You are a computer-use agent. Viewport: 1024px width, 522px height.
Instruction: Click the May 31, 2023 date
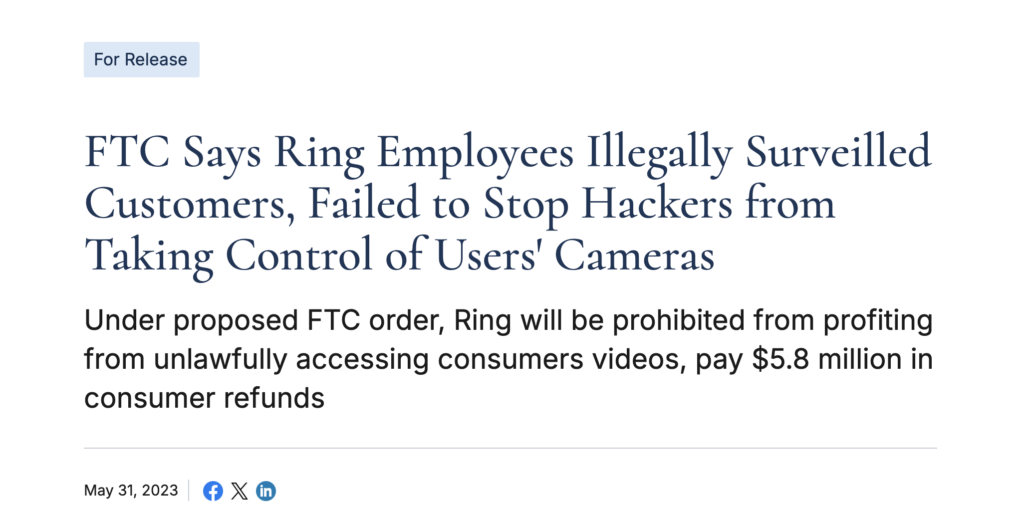click(x=131, y=490)
